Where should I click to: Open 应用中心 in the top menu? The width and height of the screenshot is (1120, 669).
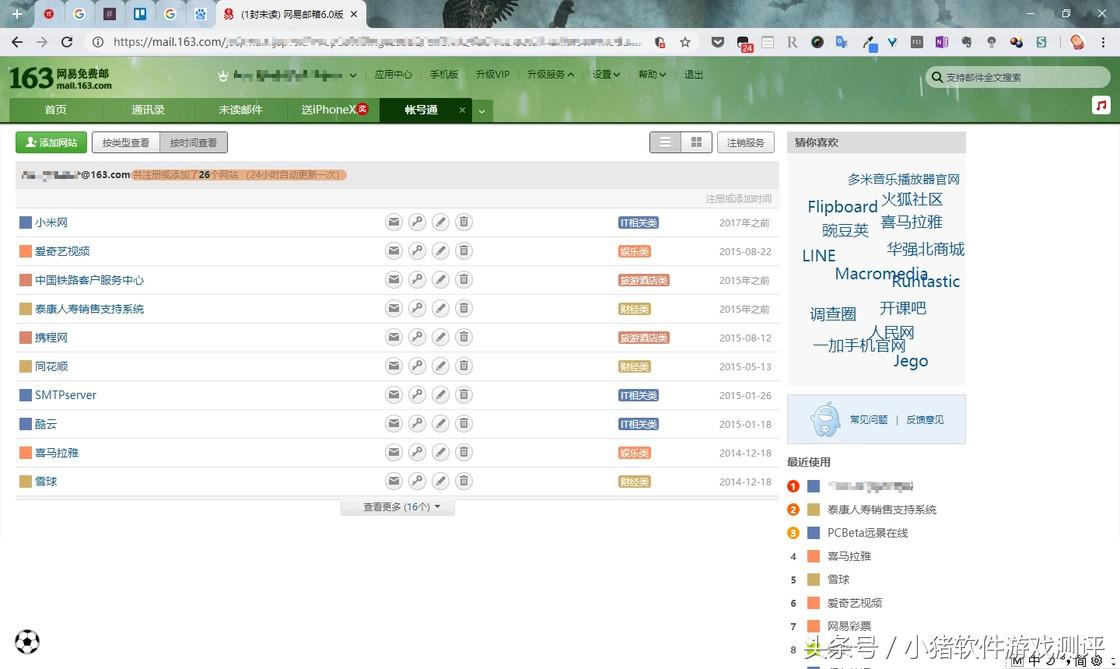coord(393,74)
